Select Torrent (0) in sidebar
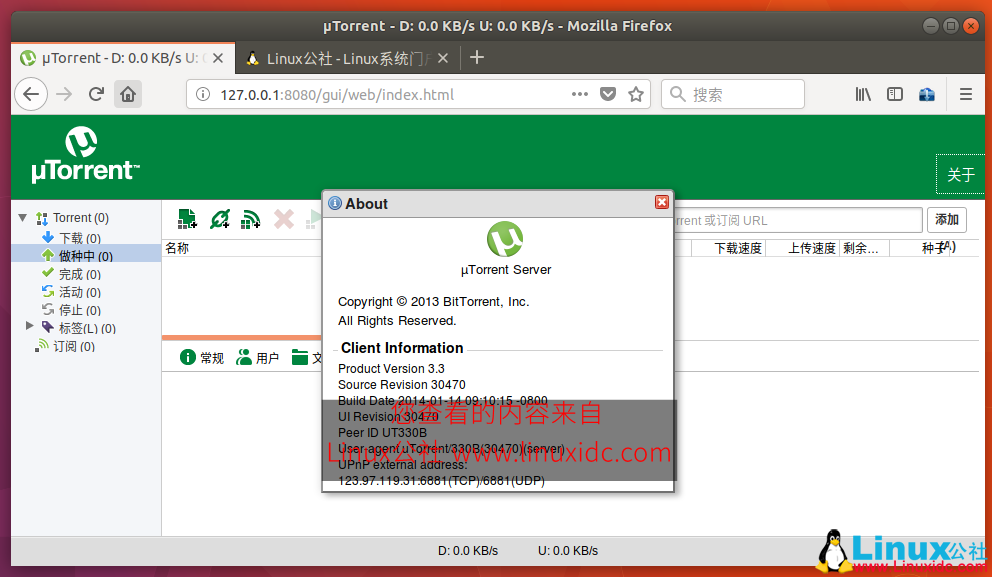 tap(80, 218)
